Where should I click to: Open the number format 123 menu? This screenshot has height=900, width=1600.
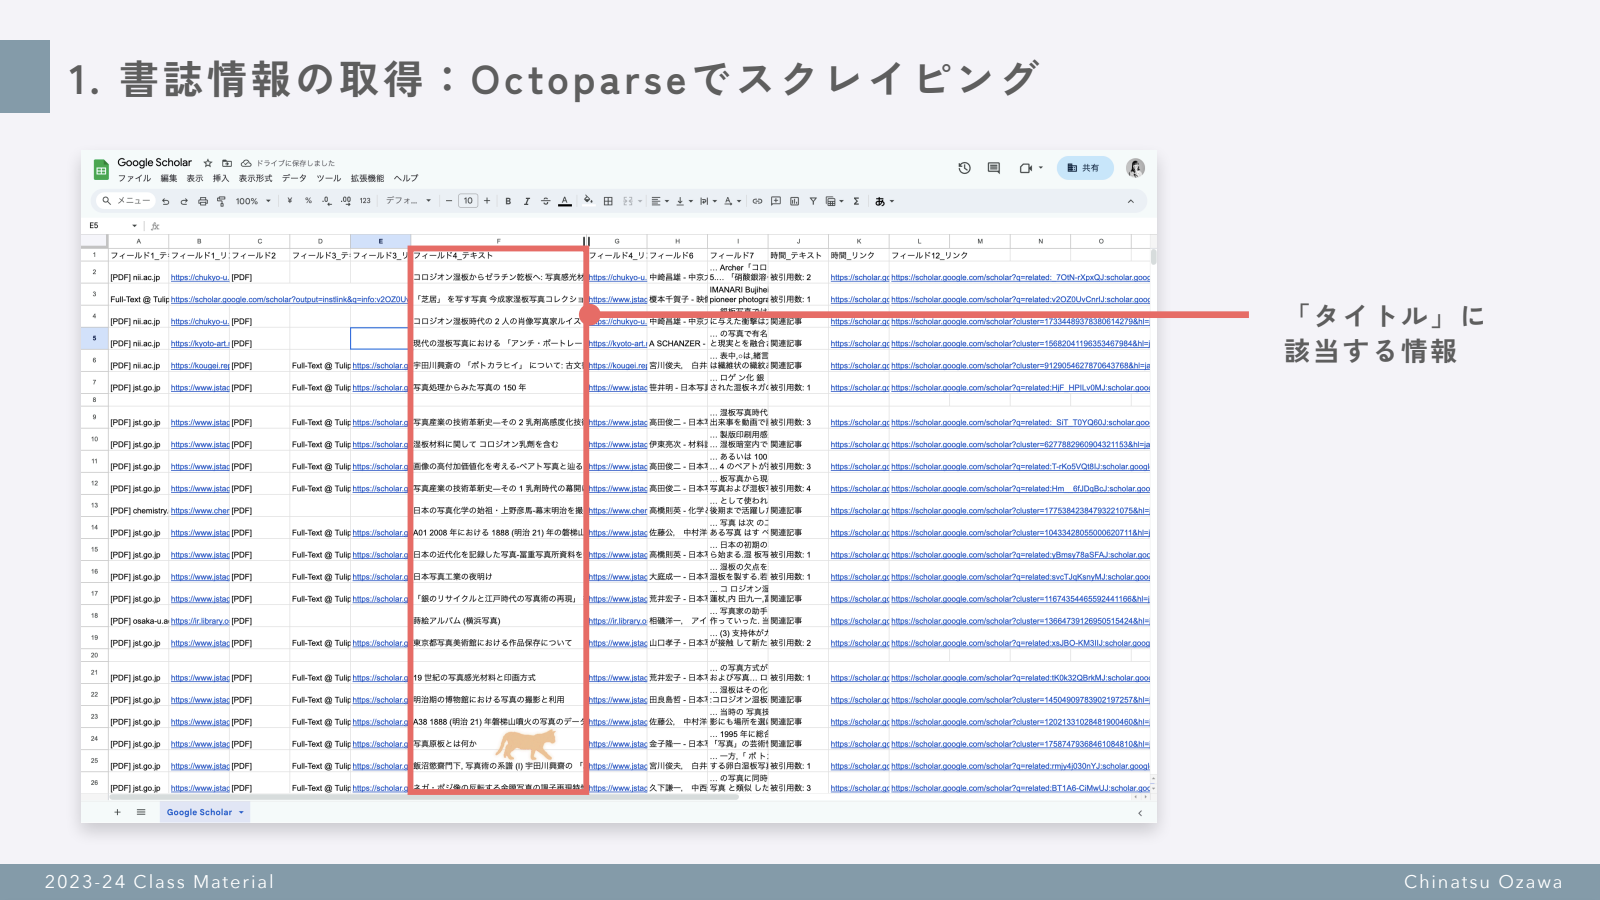click(365, 201)
